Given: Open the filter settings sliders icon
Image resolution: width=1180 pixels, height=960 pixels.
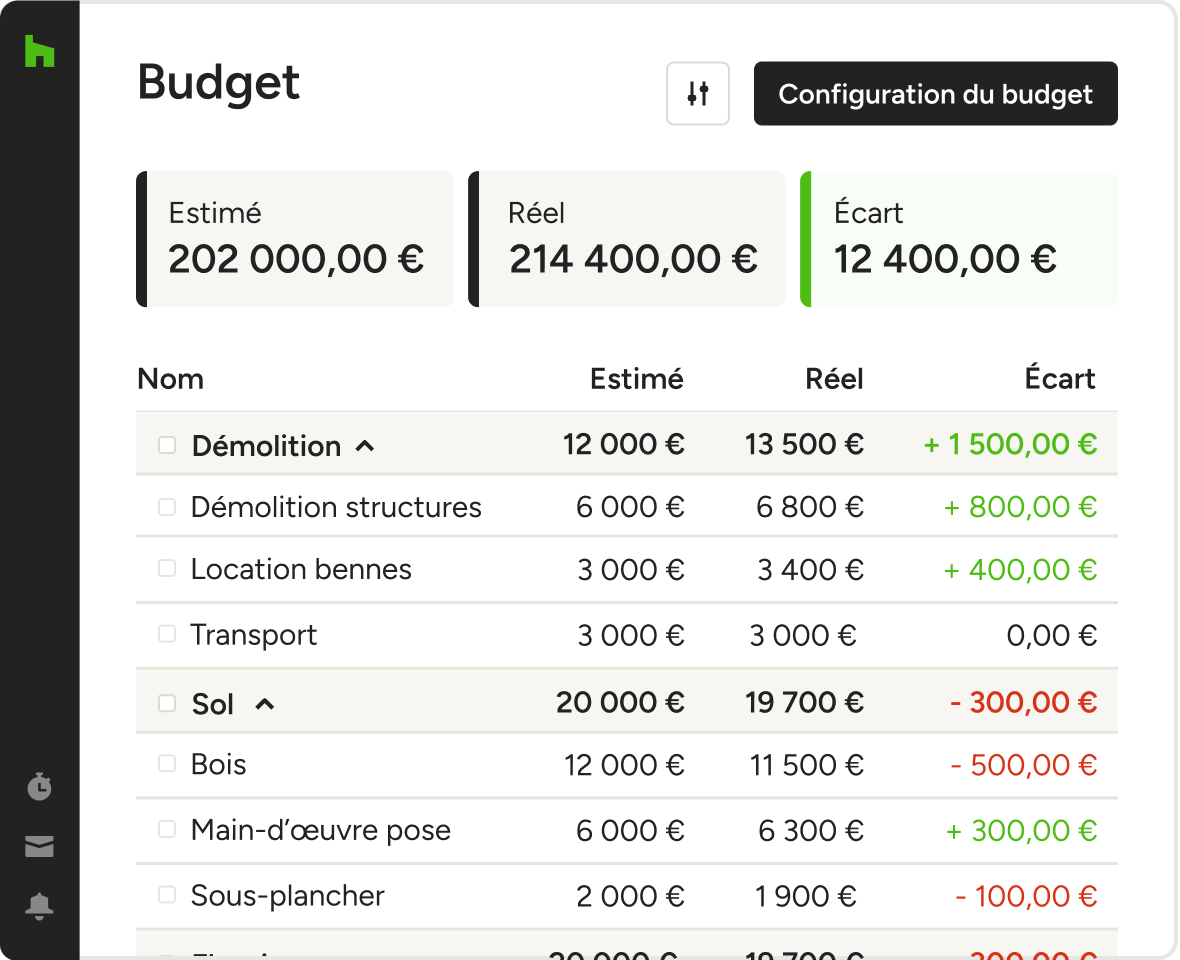Looking at the screenshot, I should click(x=698, y=94).
